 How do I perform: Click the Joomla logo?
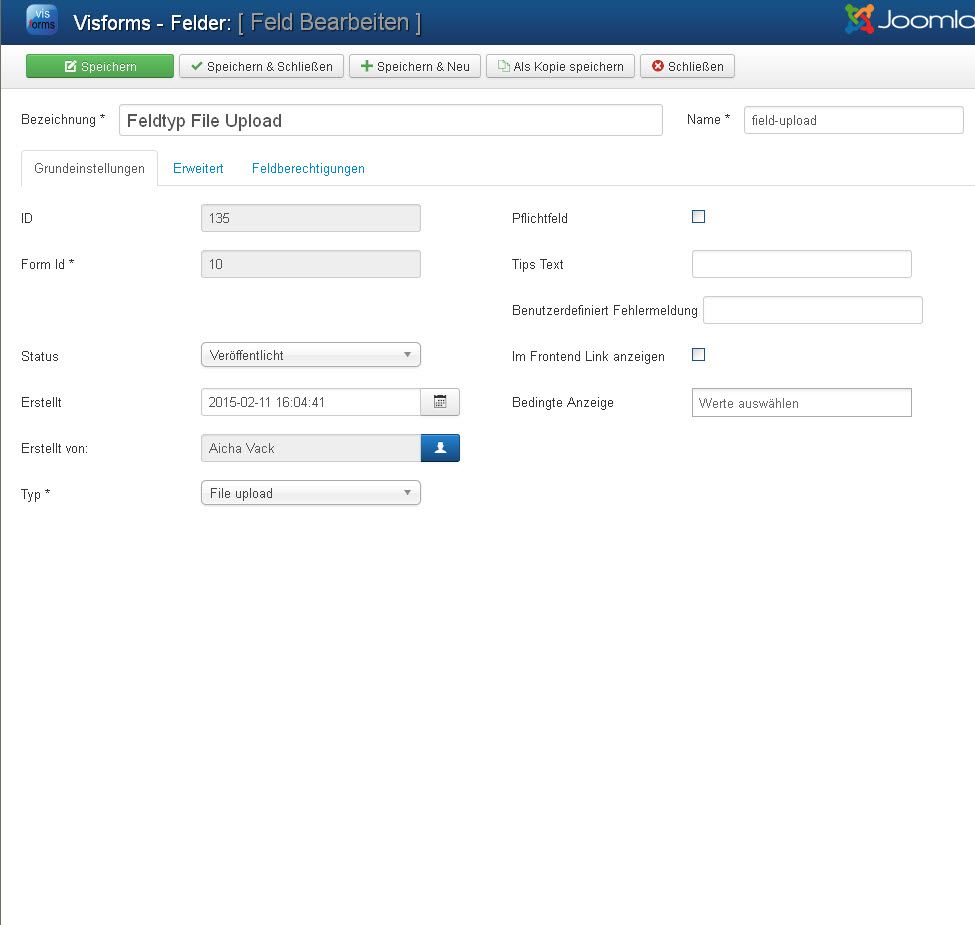pos(909,20)
